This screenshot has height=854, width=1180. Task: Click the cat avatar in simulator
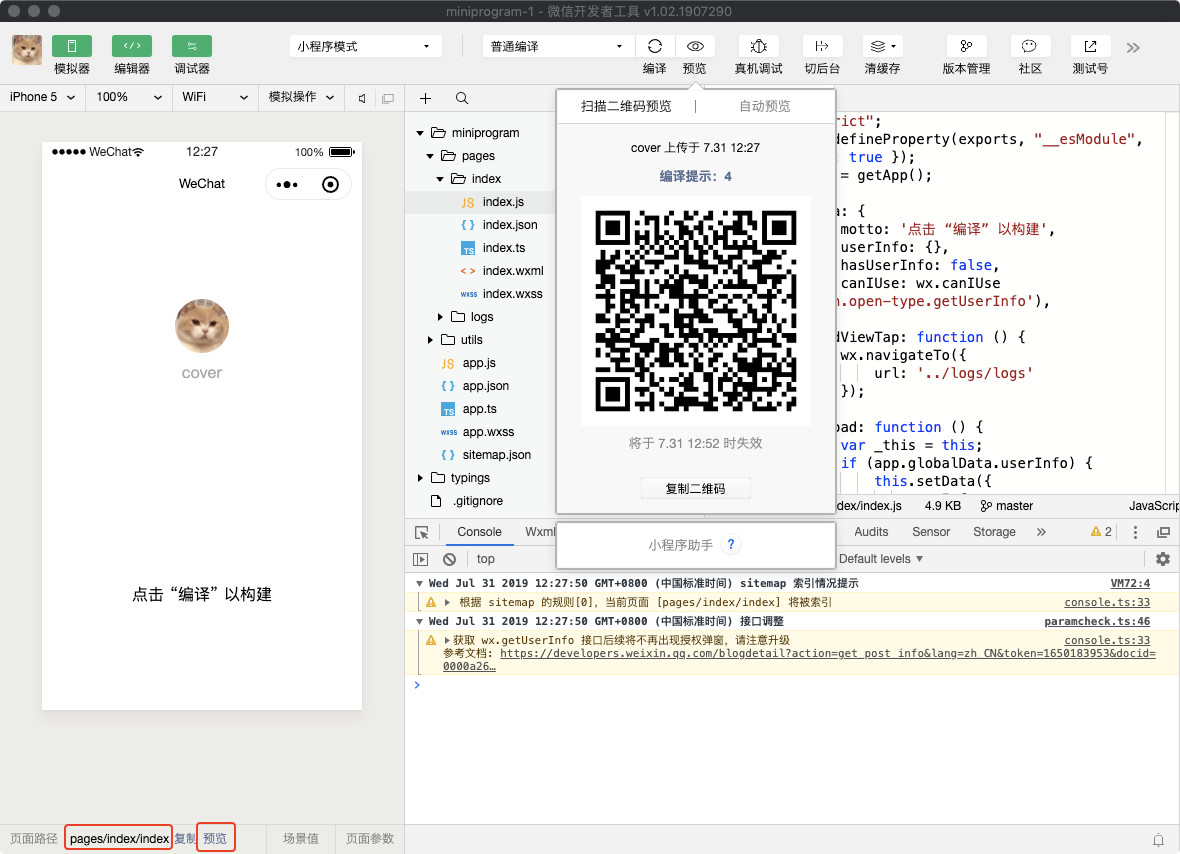pyautogui.click(x=202, y=326)
